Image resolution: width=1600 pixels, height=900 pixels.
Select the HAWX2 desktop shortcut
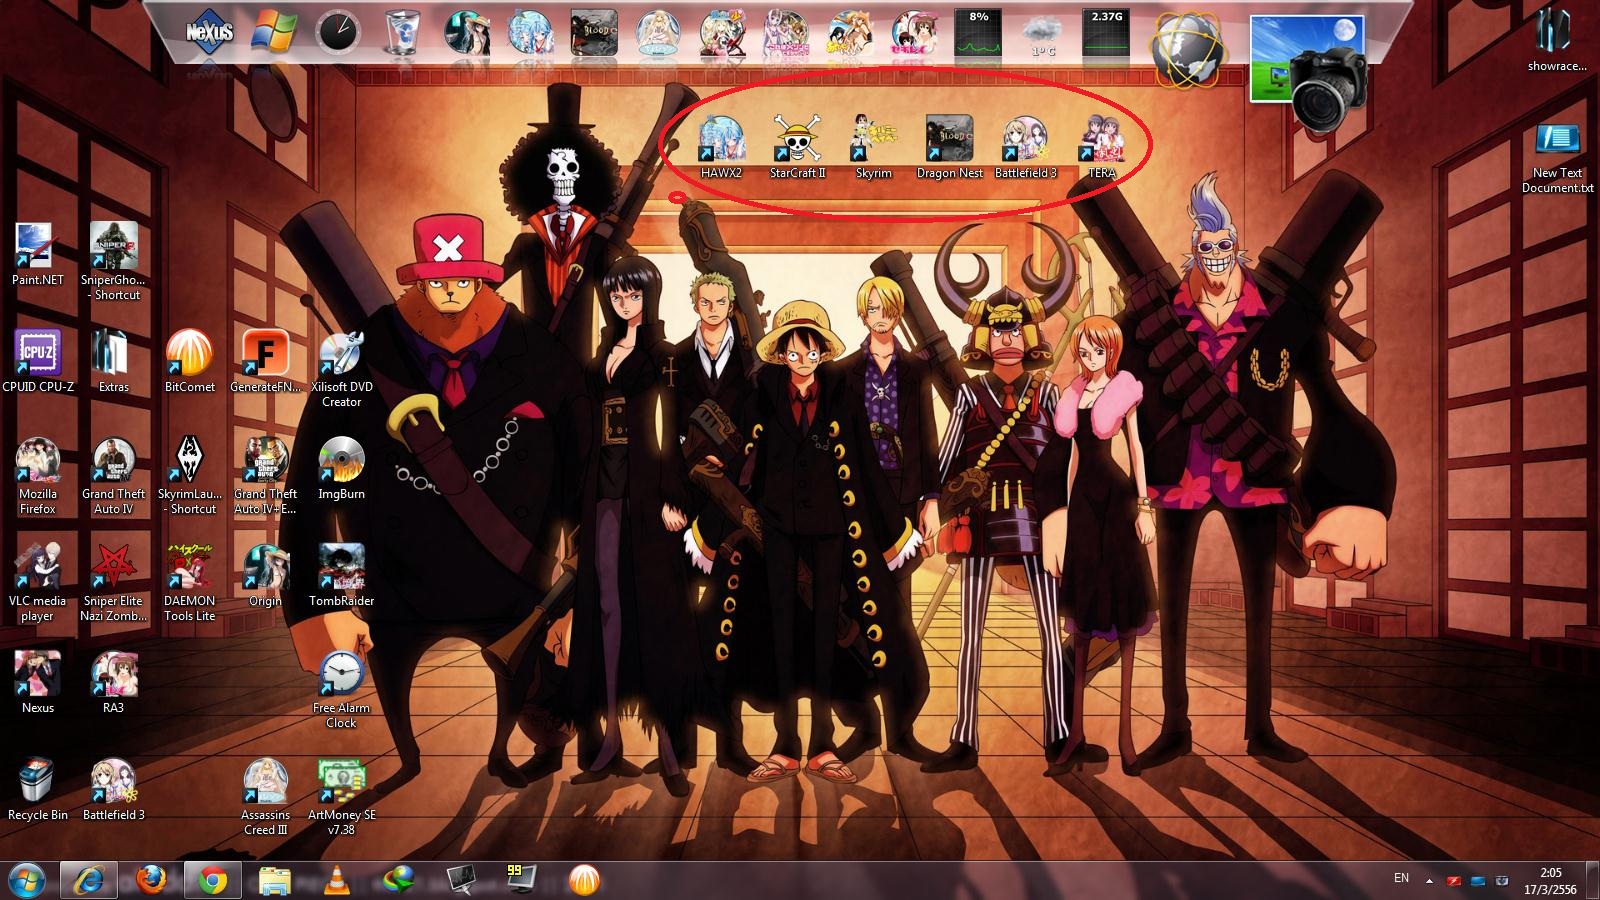pyautogui.click(x=721, y=147)
